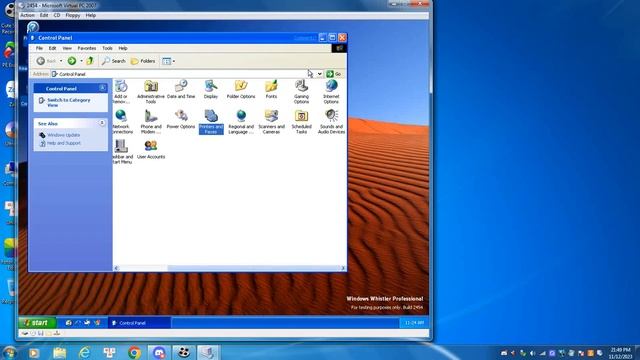The image size is (640, 360).
Task: Open Taskbar and Start Menu applet
Action: (x=122, y=151)
